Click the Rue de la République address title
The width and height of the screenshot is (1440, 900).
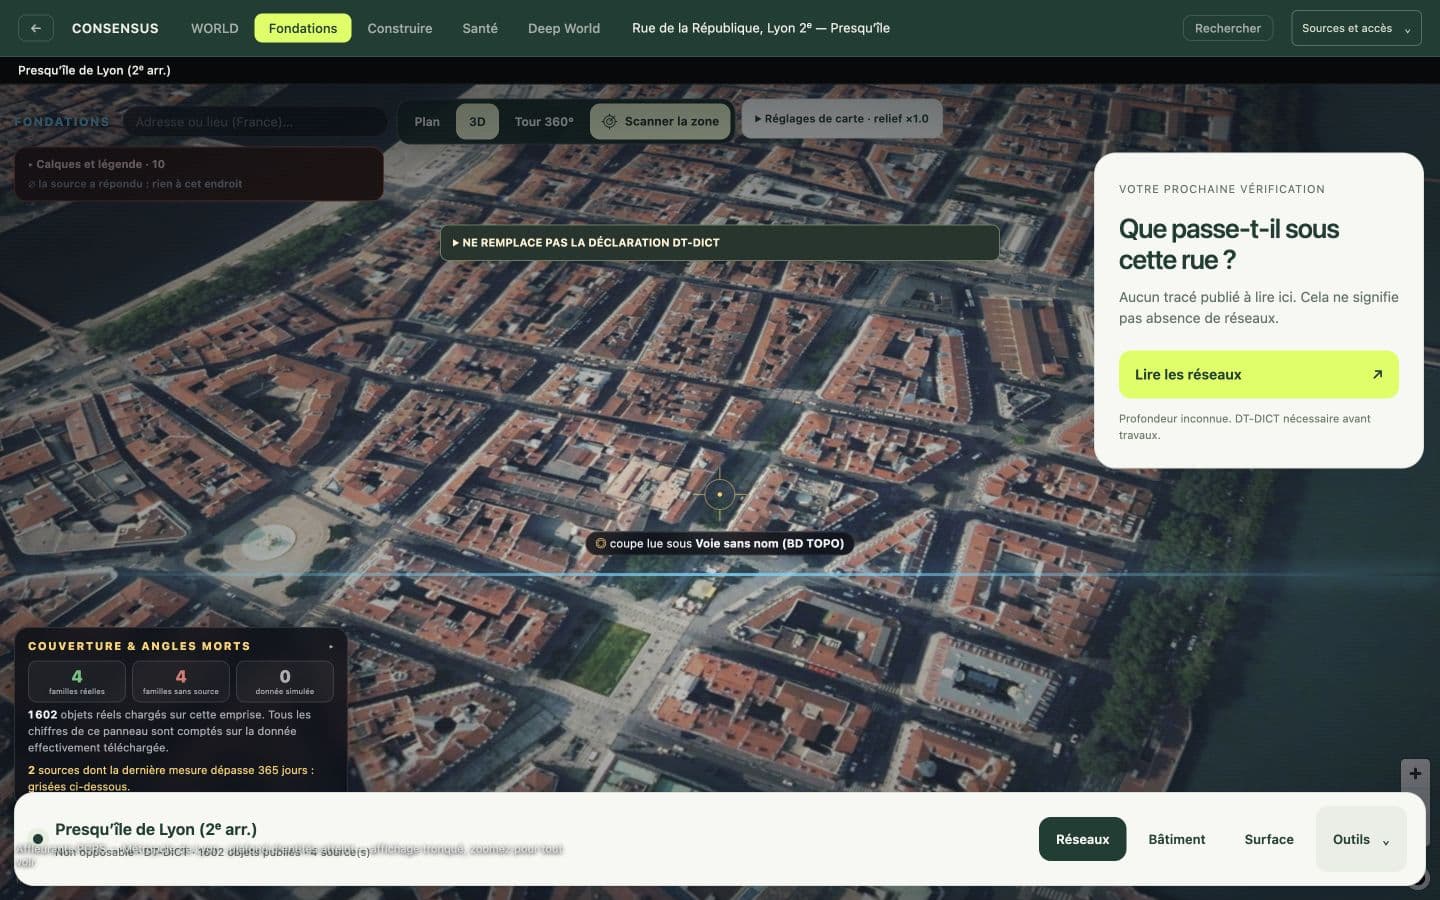pyautogui.click(x=761, y=28)
